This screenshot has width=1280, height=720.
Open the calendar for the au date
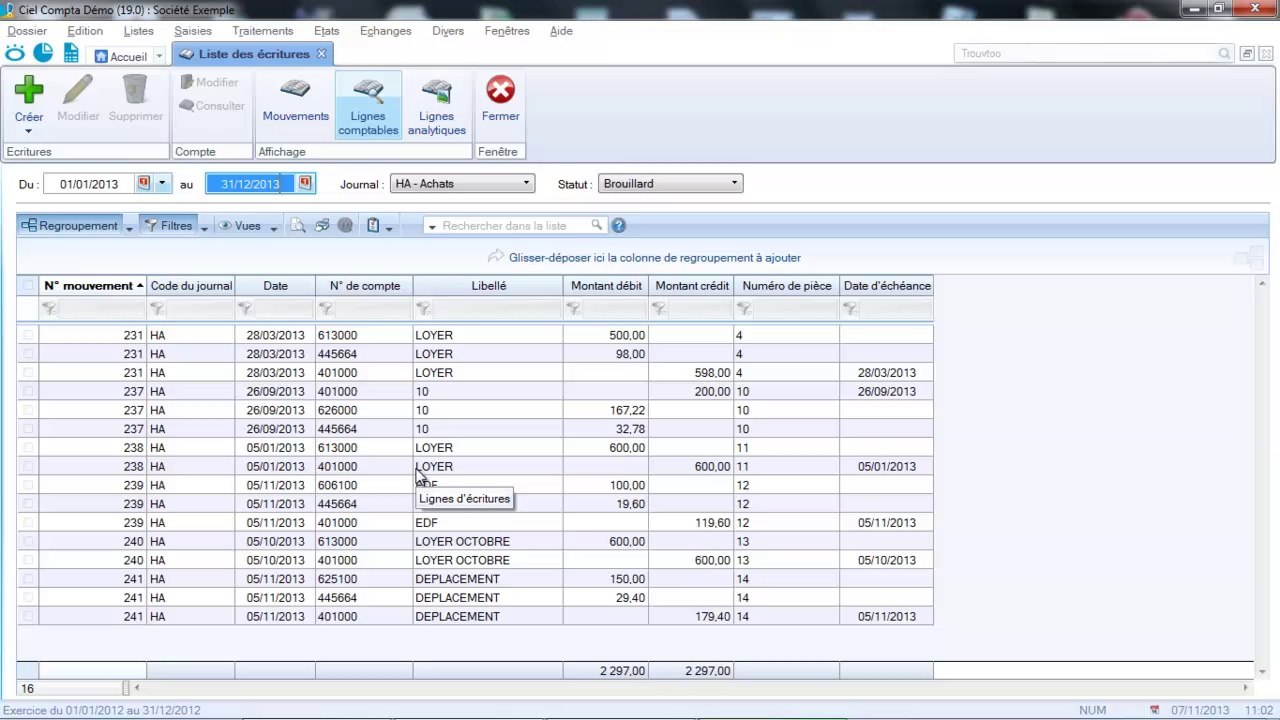click(x=305, y=184)
